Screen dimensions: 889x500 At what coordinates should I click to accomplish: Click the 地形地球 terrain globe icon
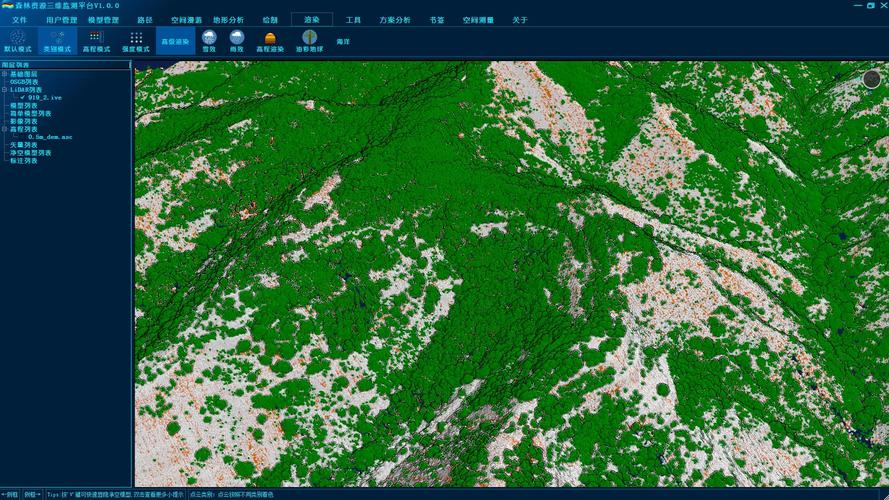click(x=310, y=40)
